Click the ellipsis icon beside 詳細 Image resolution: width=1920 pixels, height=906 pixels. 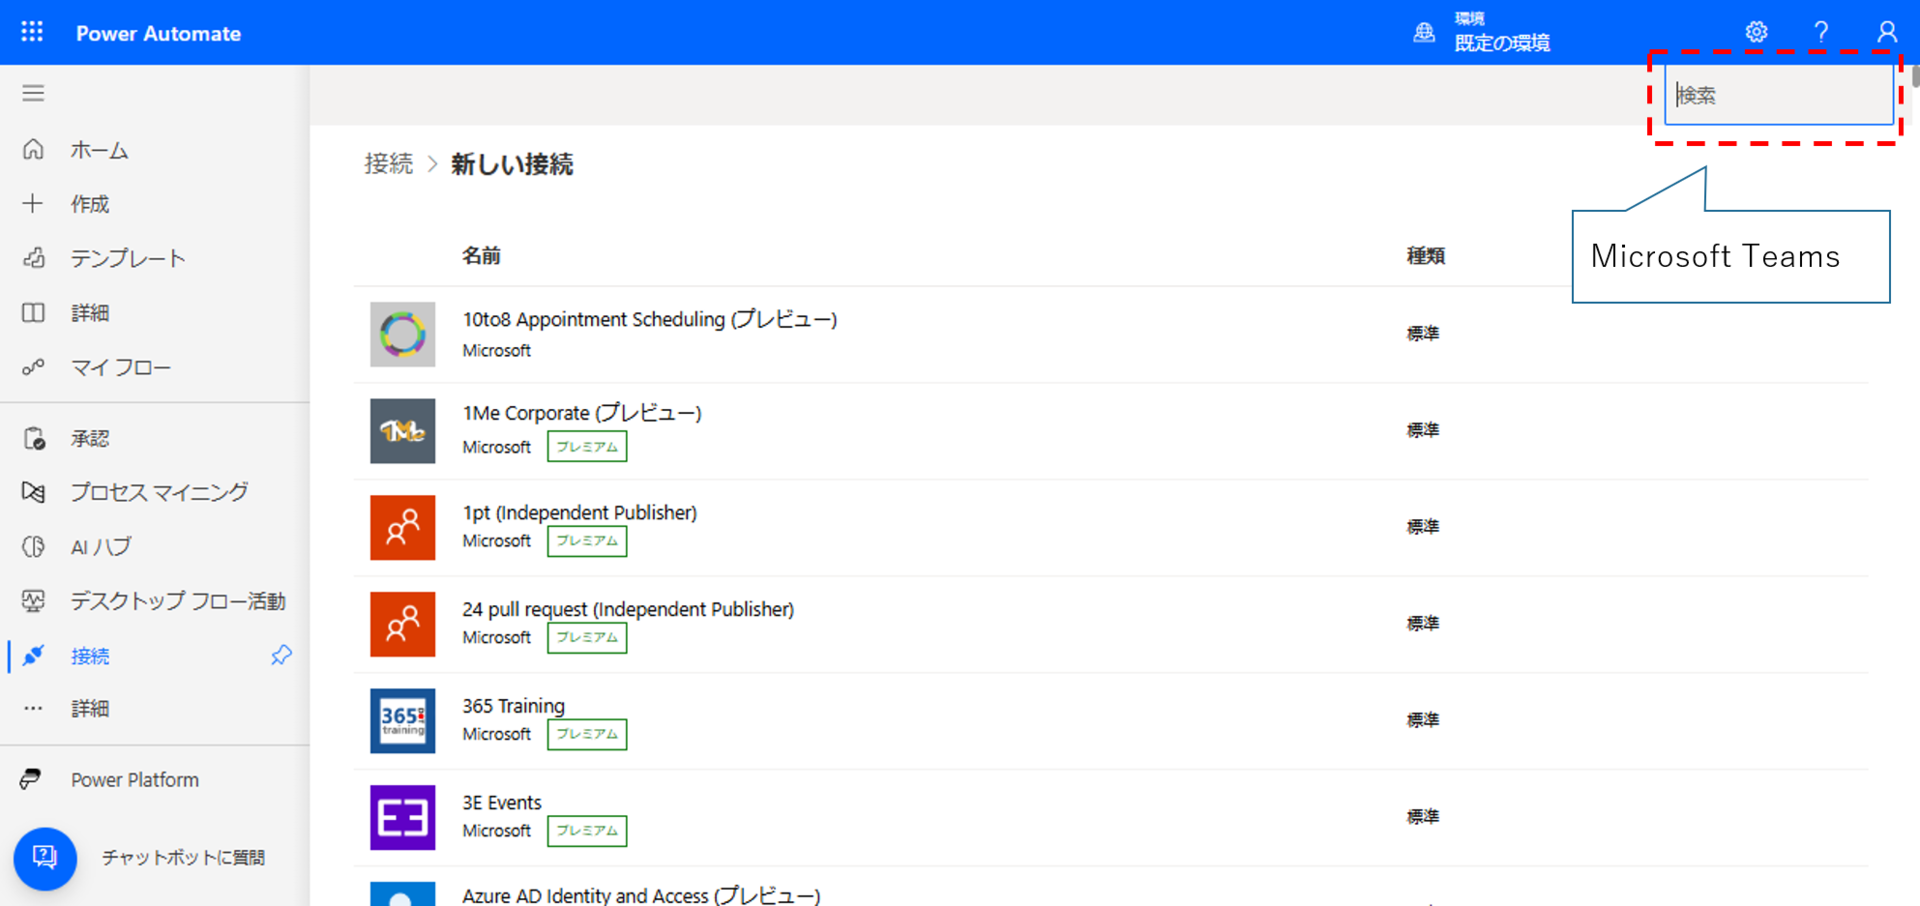tap(33, 709)
